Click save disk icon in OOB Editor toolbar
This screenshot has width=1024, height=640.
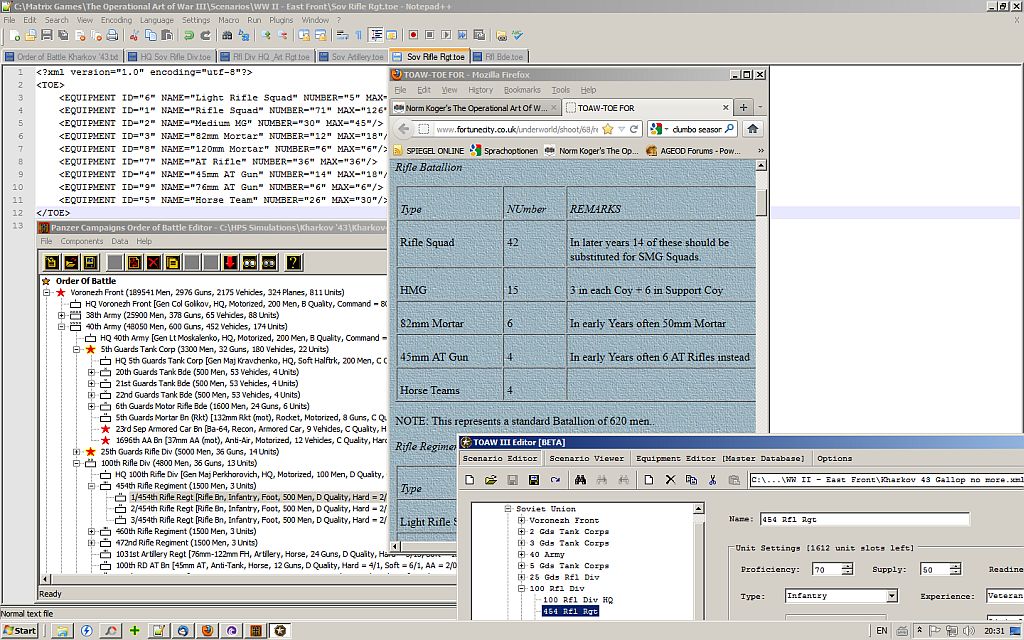coord(90,263)
